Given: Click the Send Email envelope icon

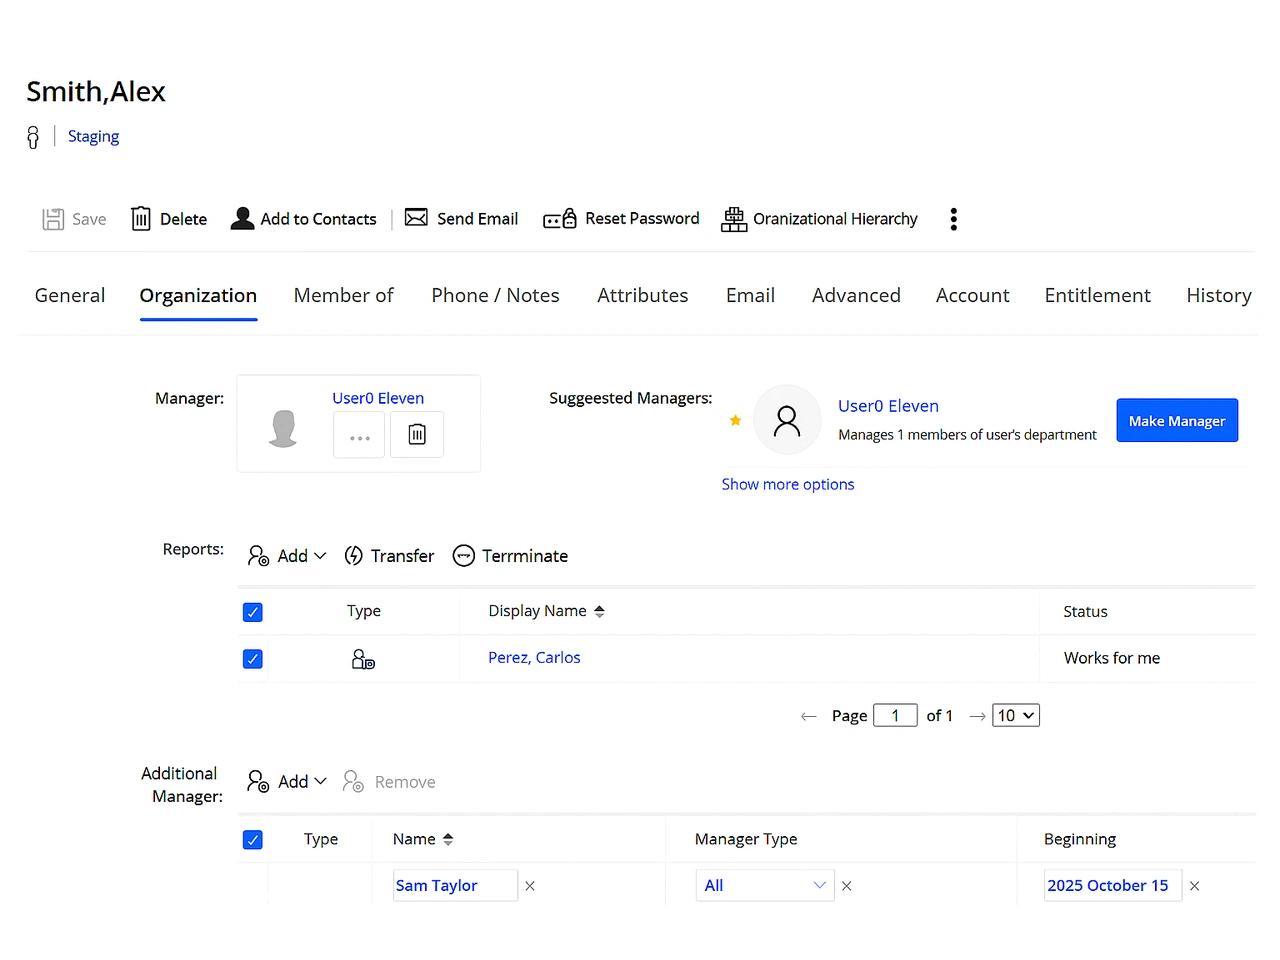Looking at the screenshot, I should pos(416,218).
